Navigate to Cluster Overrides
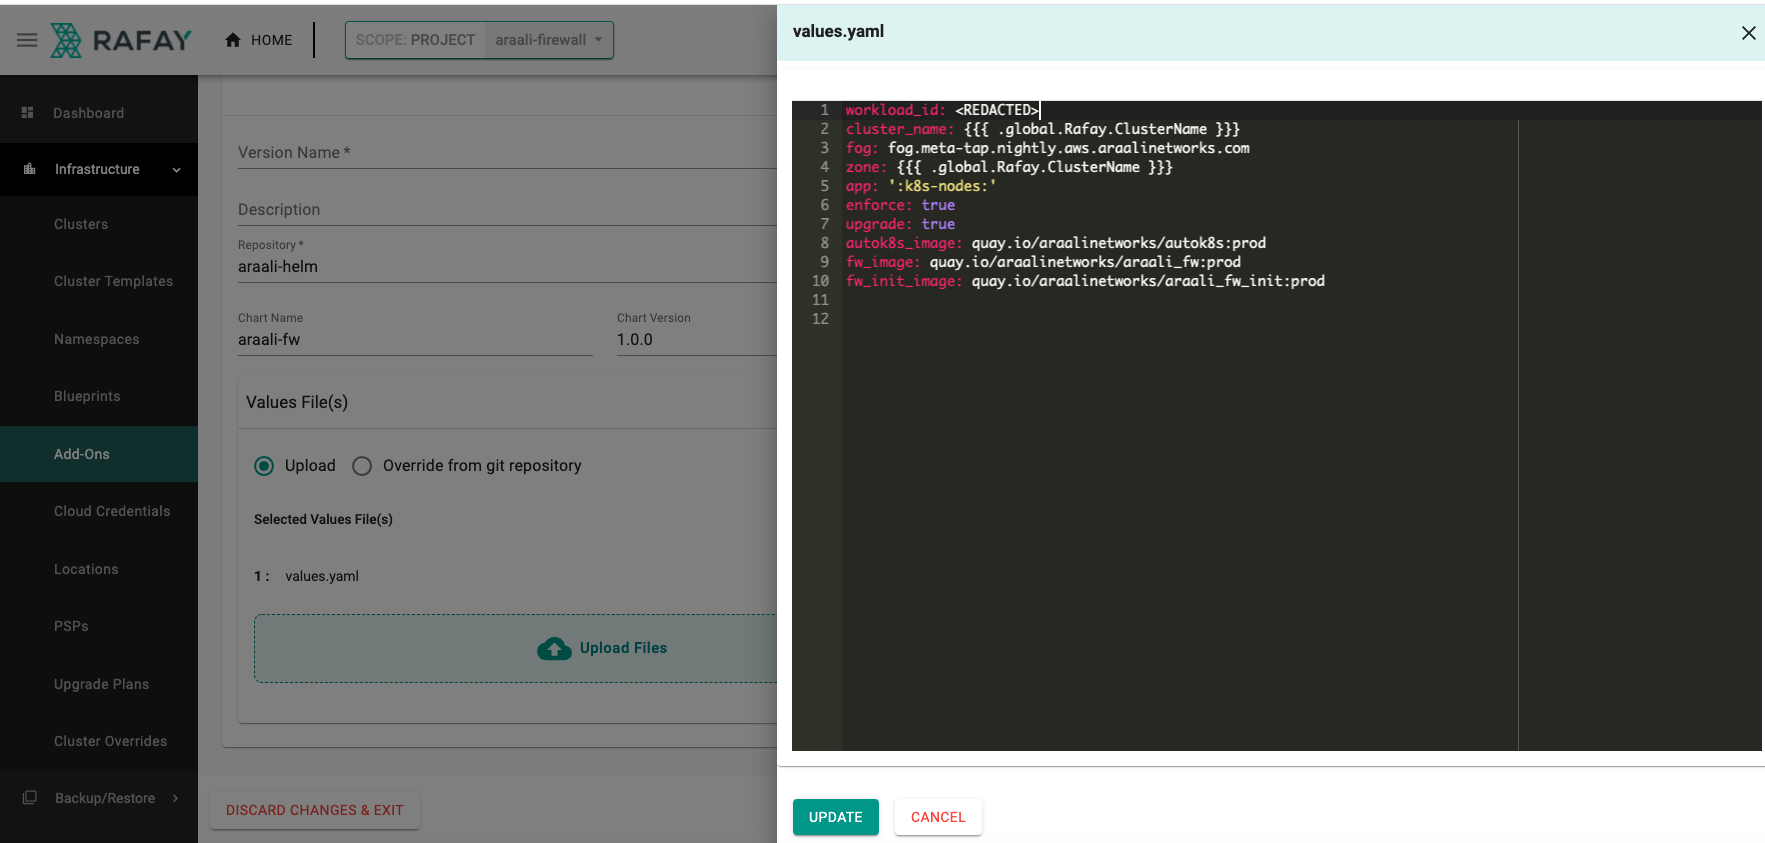1765x843 pixels. click(110, 741)
